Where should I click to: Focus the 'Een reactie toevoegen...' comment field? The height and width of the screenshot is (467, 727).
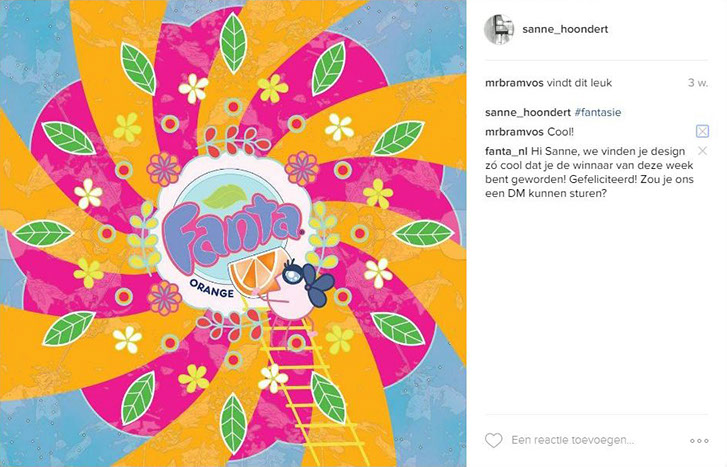(573, 440)
